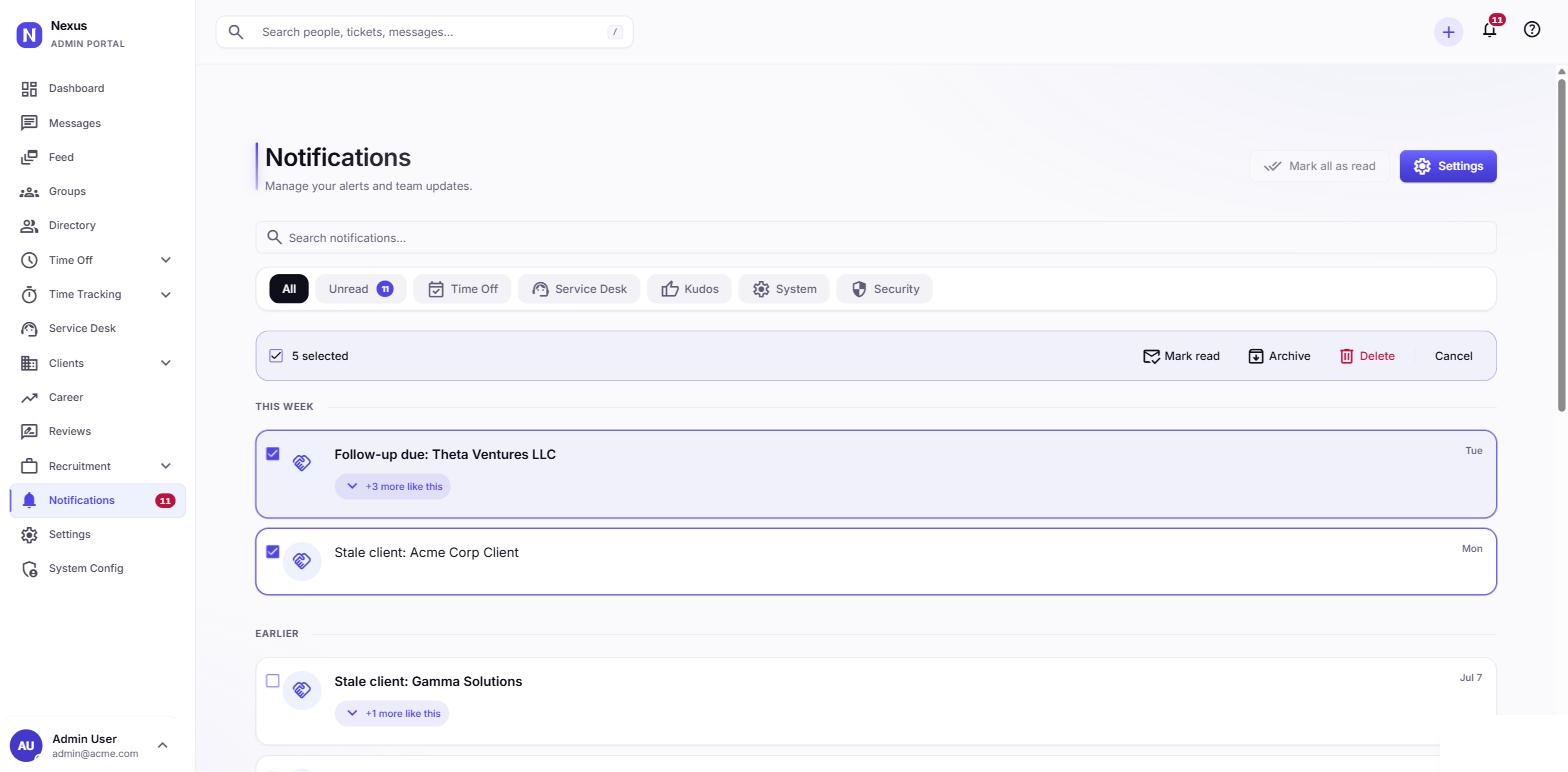Open the Dashboard sidebar icon

[x=29, y=89]
